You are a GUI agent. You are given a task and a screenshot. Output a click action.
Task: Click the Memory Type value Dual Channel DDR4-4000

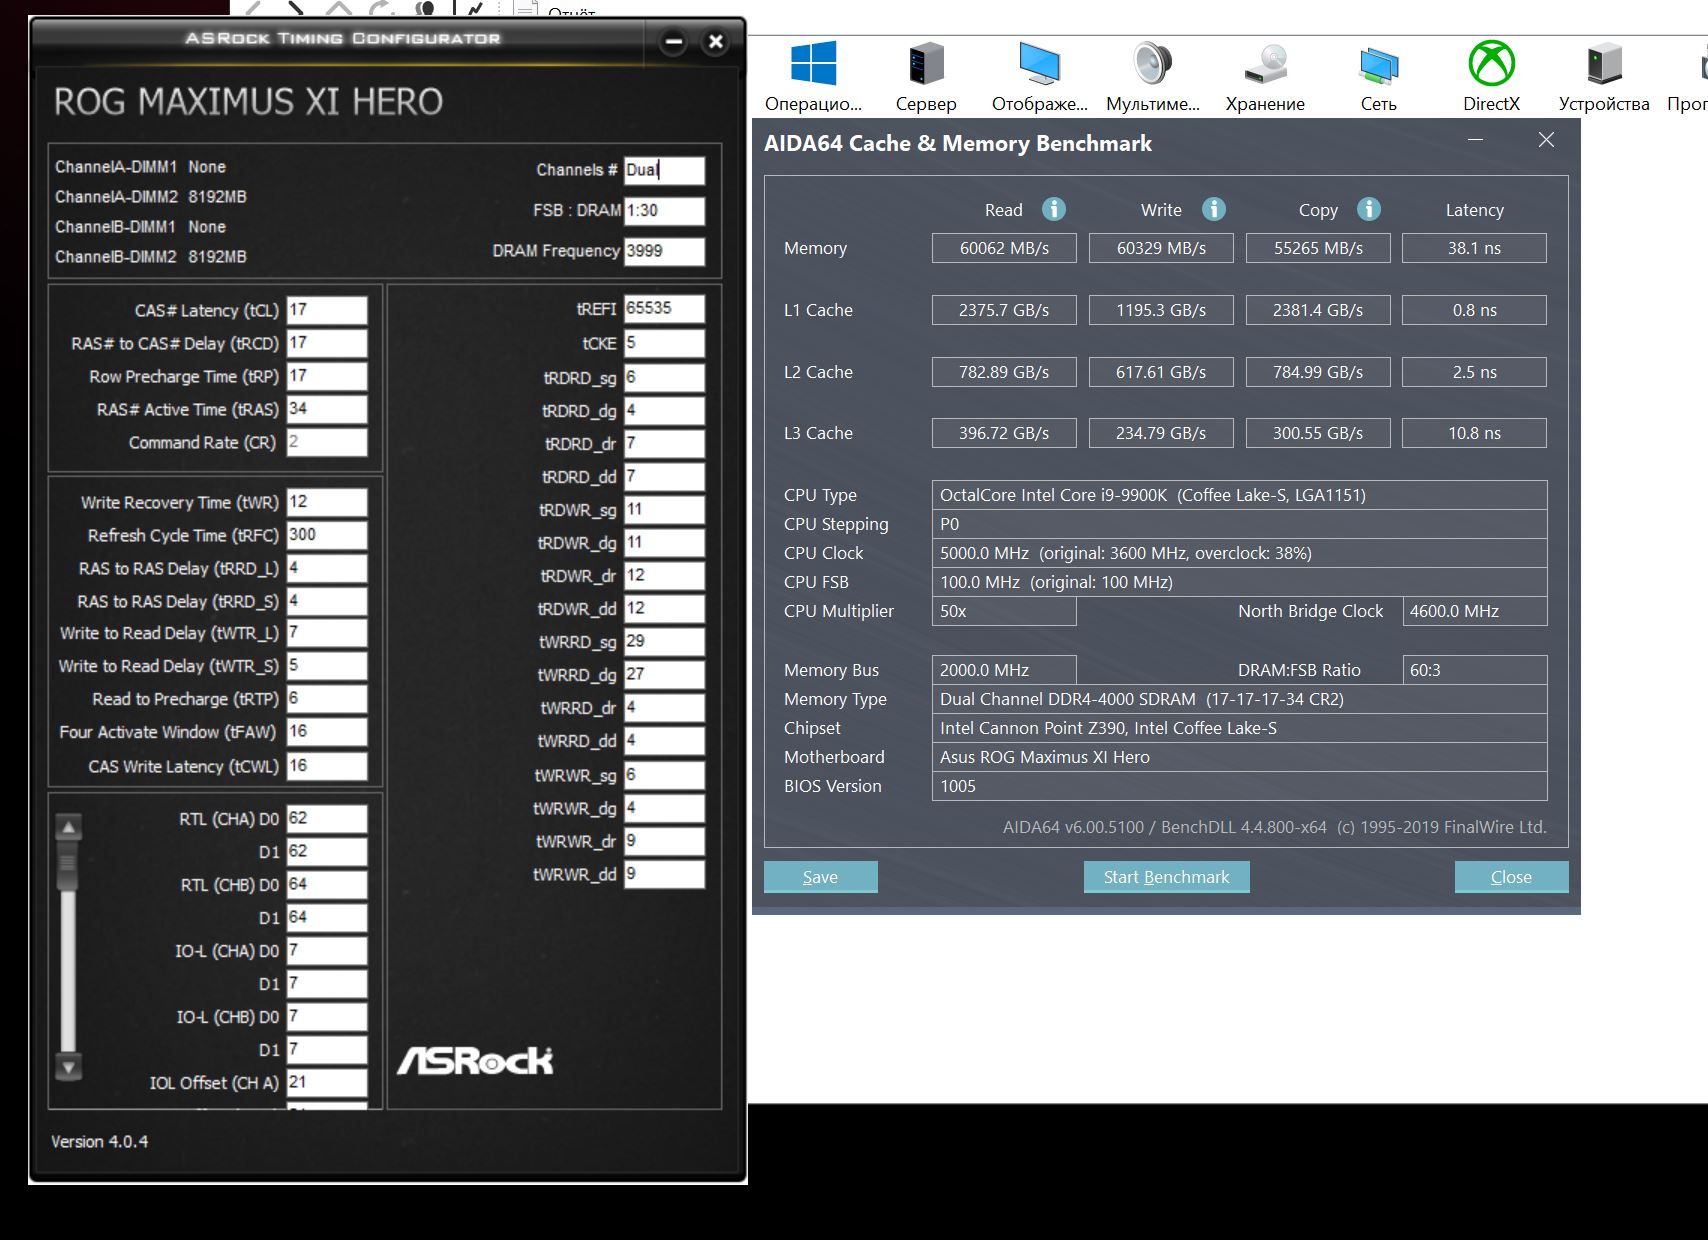coord(1239,699)
